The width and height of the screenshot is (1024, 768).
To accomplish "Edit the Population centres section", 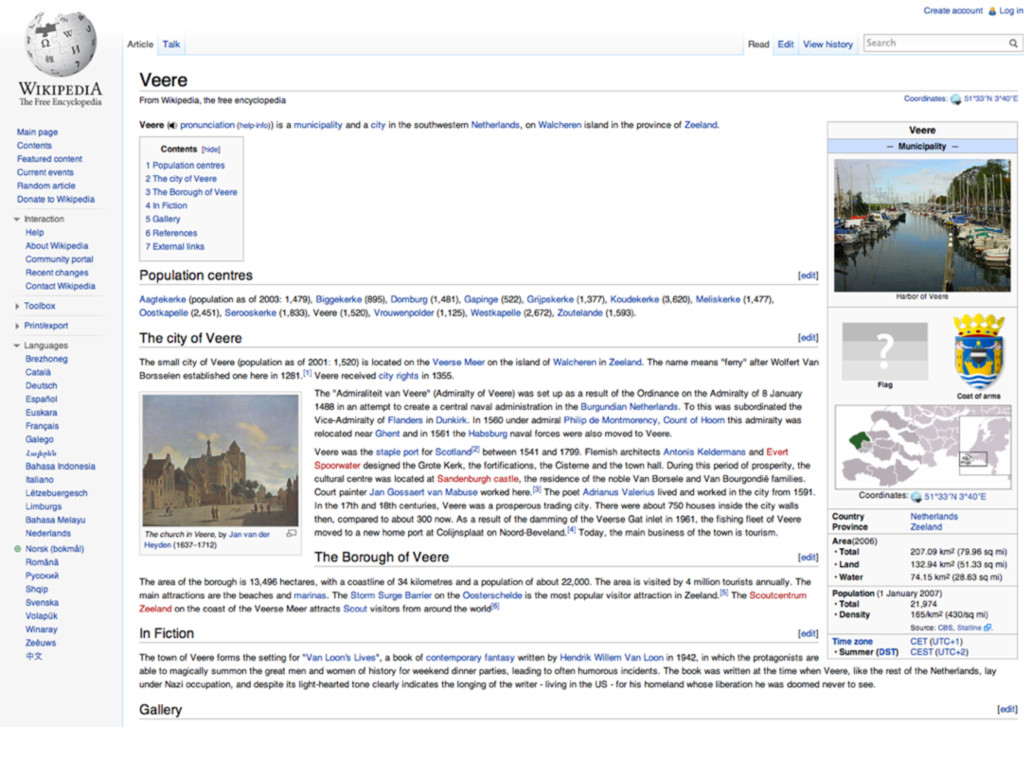I will 808,276.
